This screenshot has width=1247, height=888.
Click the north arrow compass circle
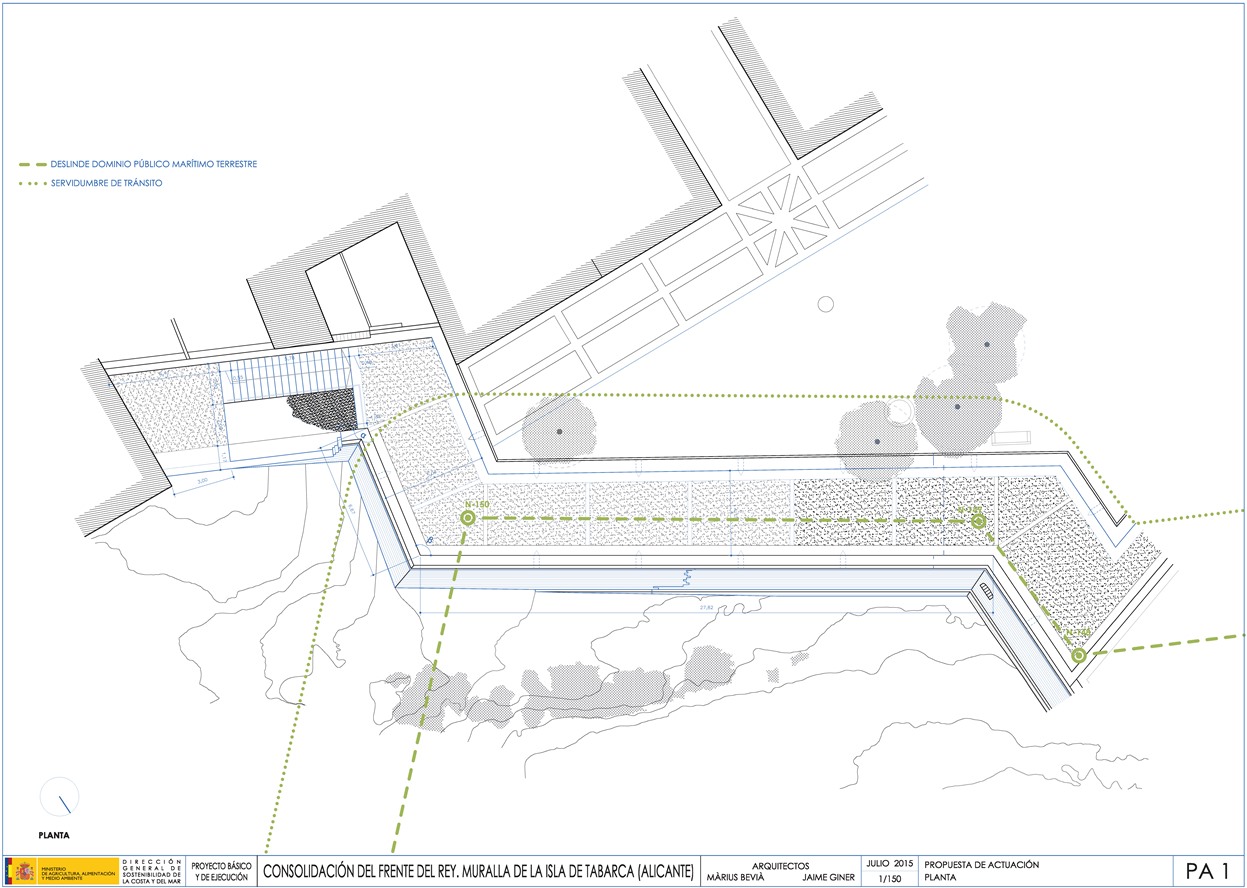coord(59,796)
